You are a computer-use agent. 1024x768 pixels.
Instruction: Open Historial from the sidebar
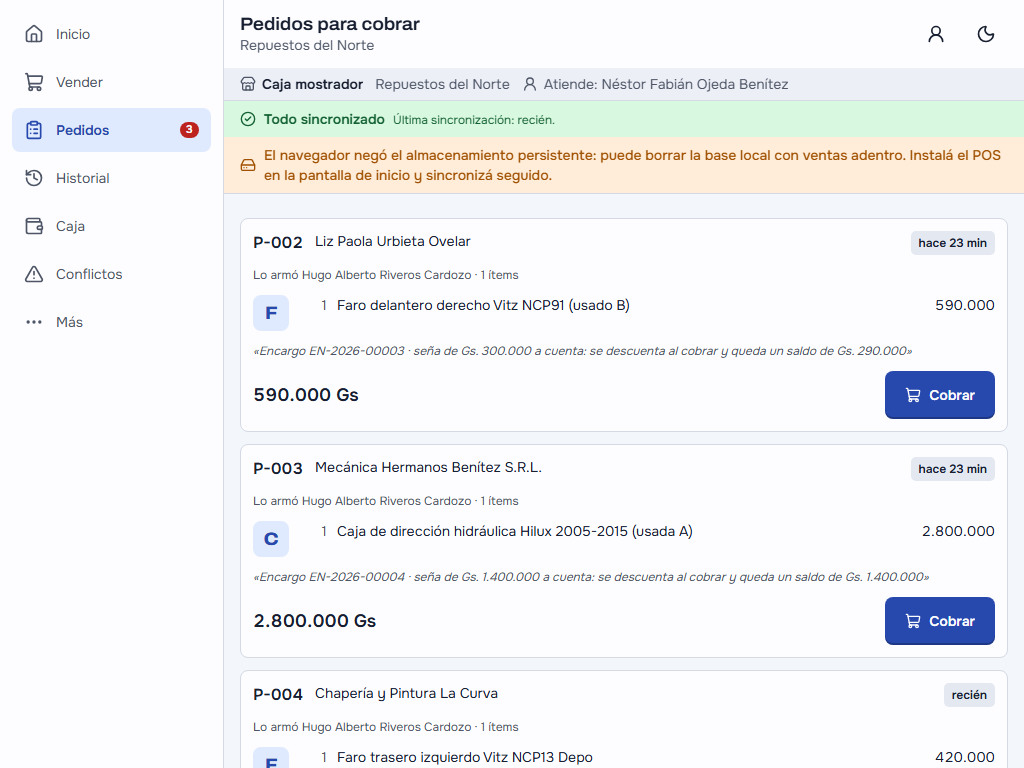click(111, 178)
